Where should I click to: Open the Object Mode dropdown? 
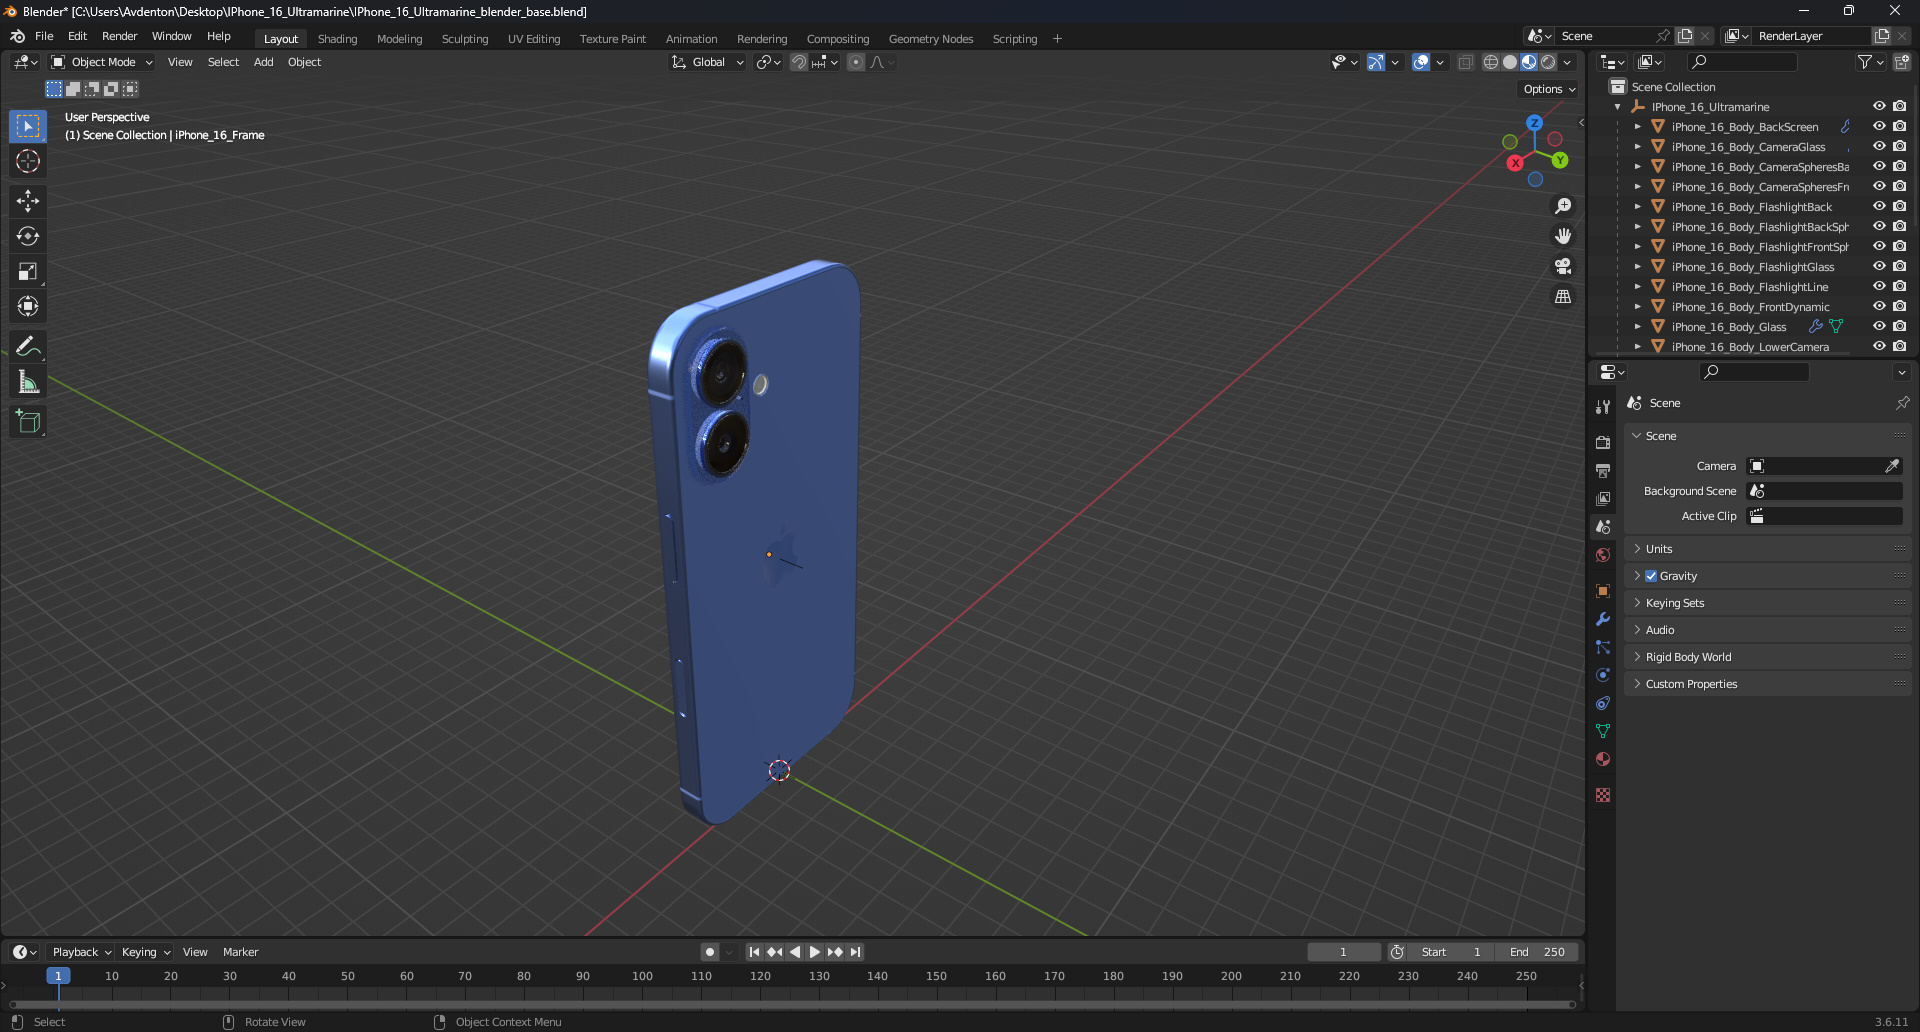[102, 62]
